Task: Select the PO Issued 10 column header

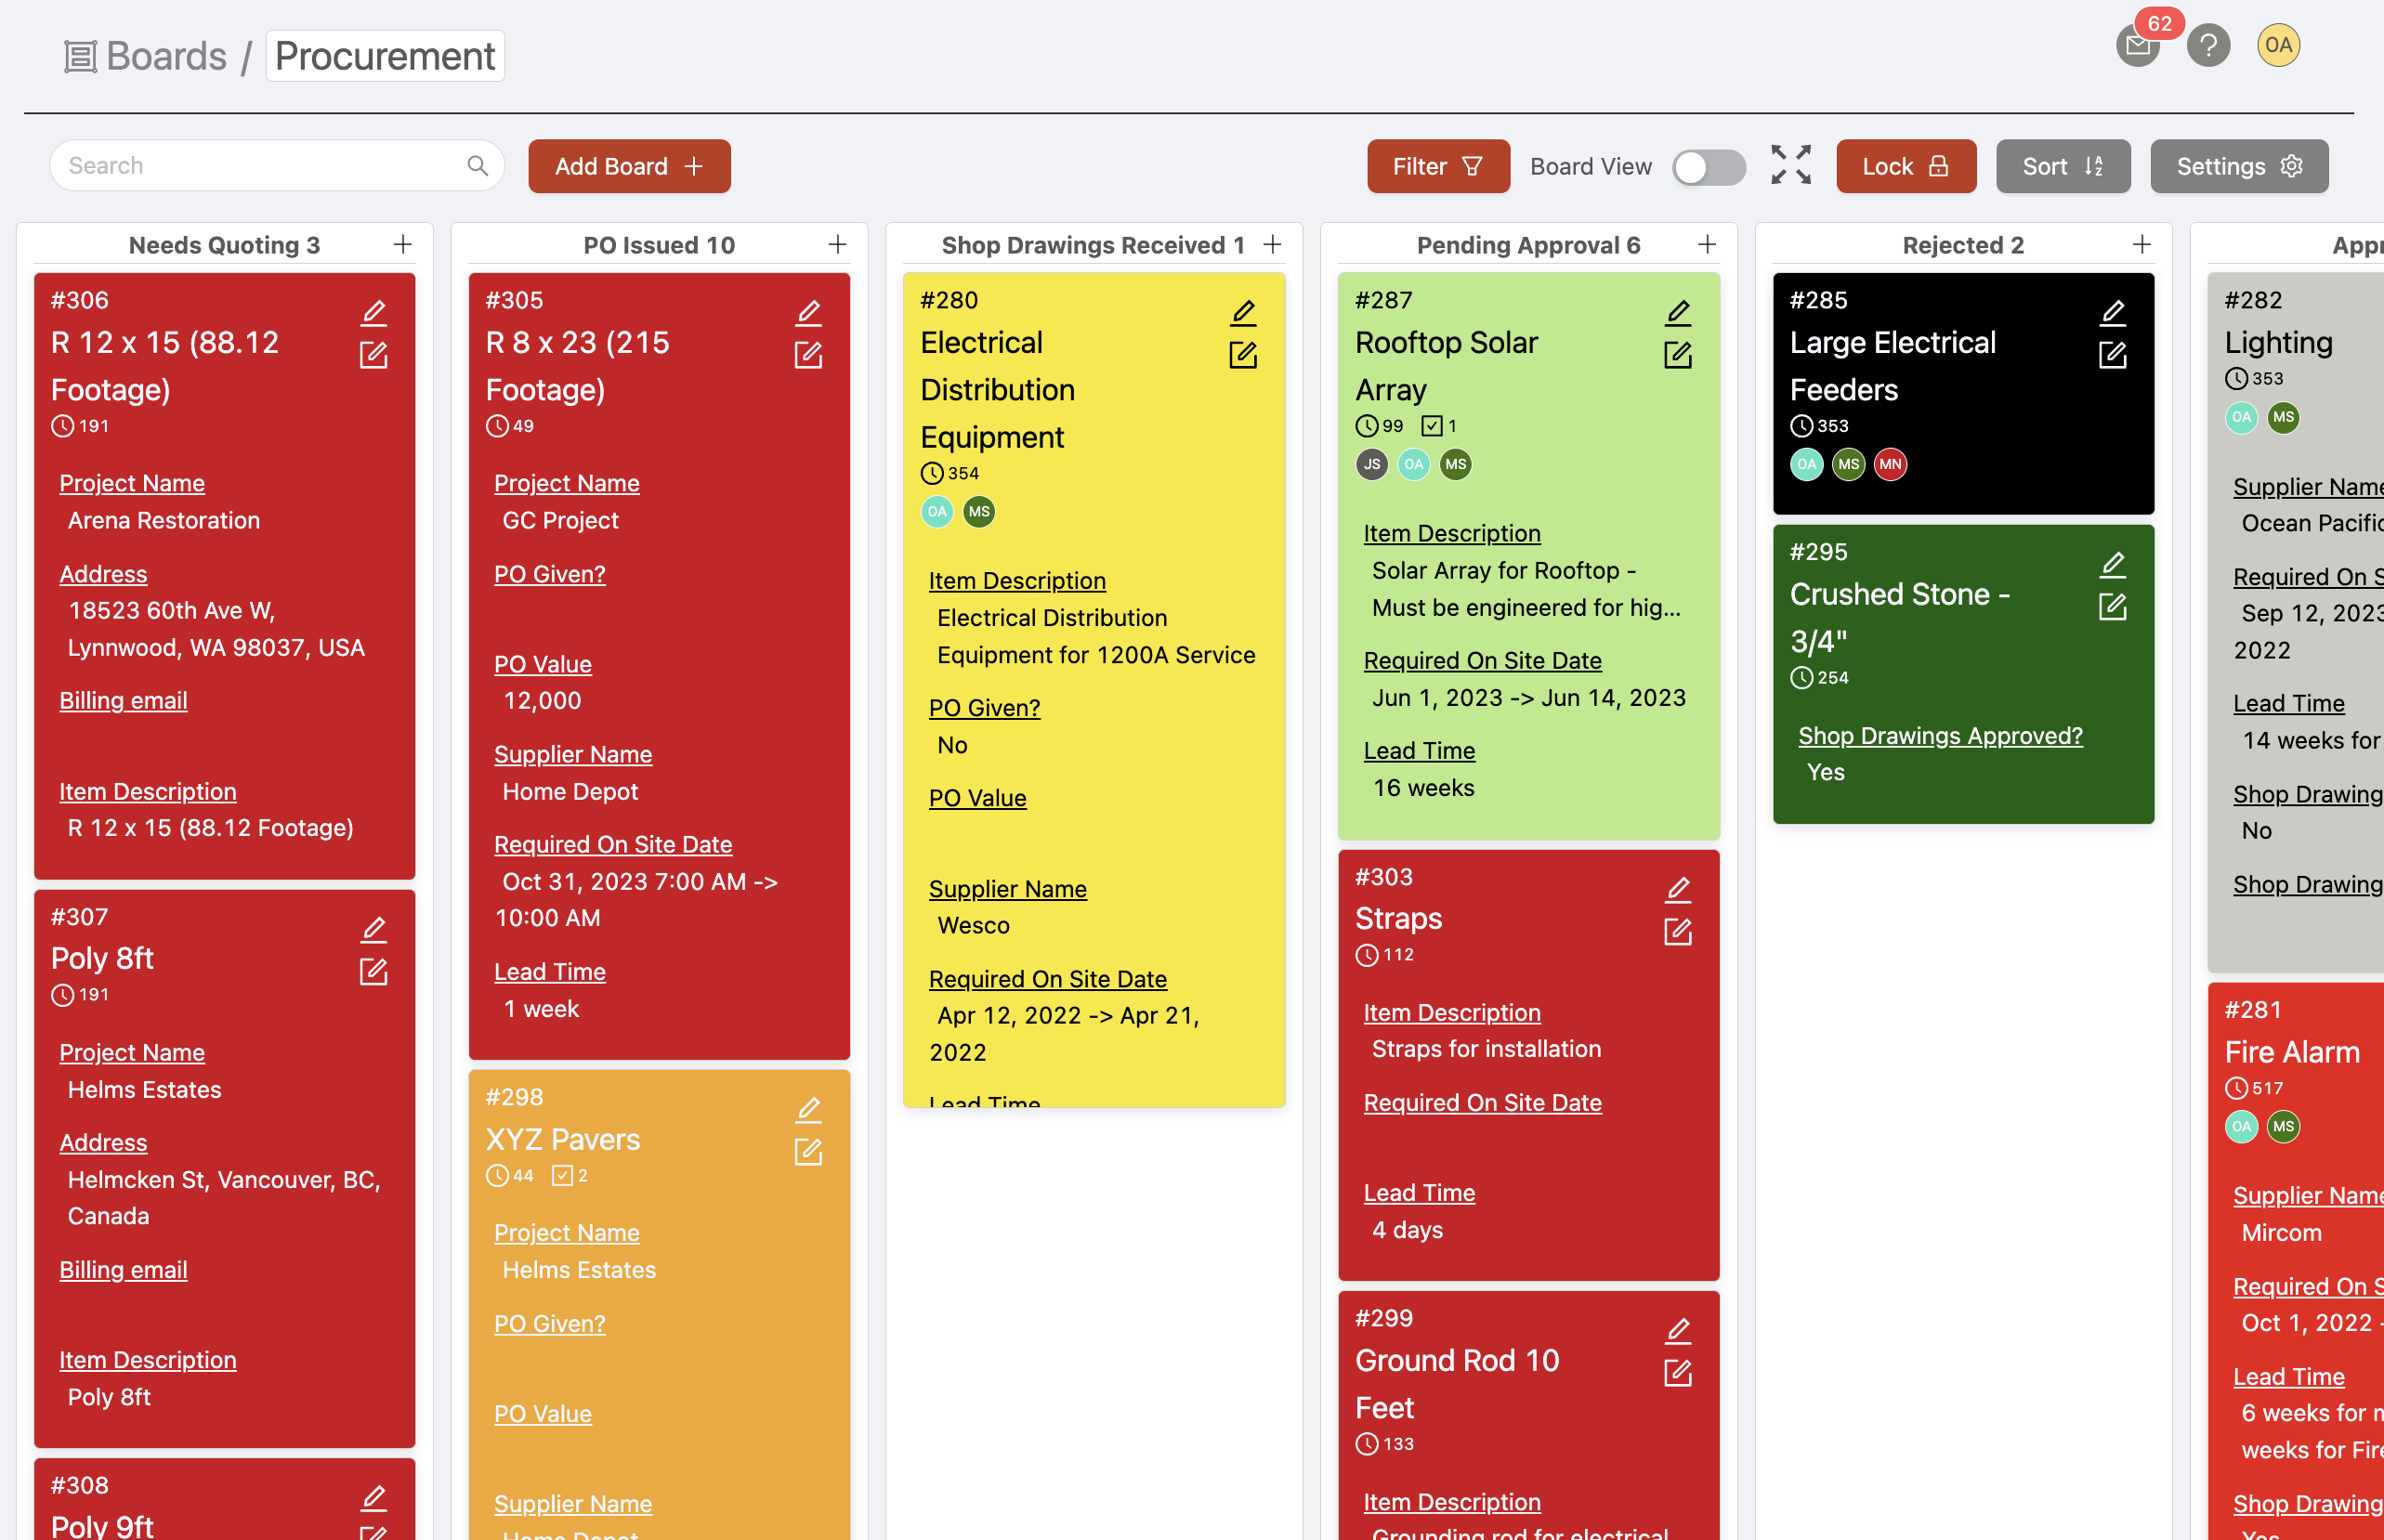Action: coord(659,245)
